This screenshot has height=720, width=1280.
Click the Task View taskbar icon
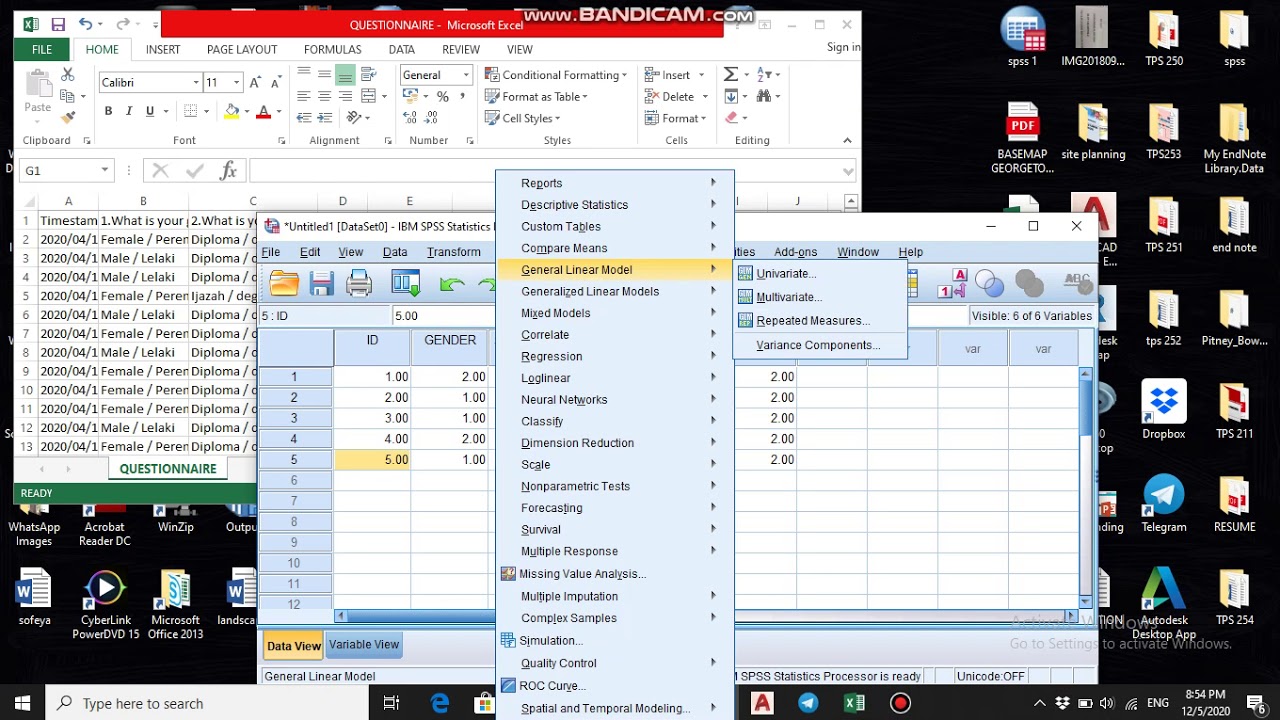click(x=392, y=703)
